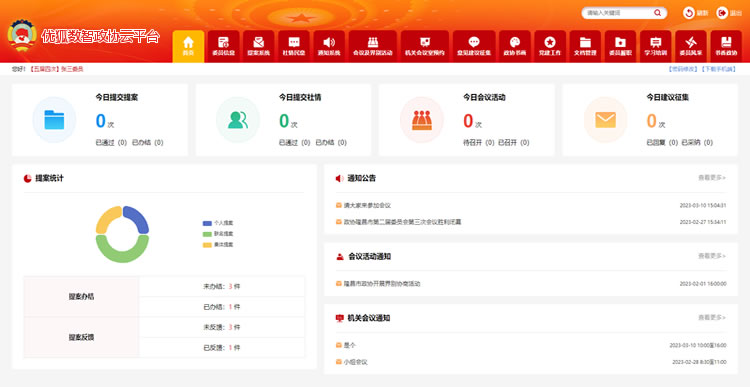The image size is (750, 387).
Task: Open the 是个 meeting notice
Action: pyautogui.click(x=350, y=345)
